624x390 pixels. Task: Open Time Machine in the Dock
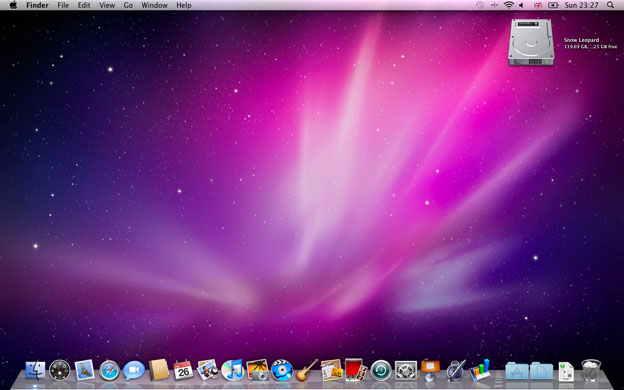[x=381, y=370]
